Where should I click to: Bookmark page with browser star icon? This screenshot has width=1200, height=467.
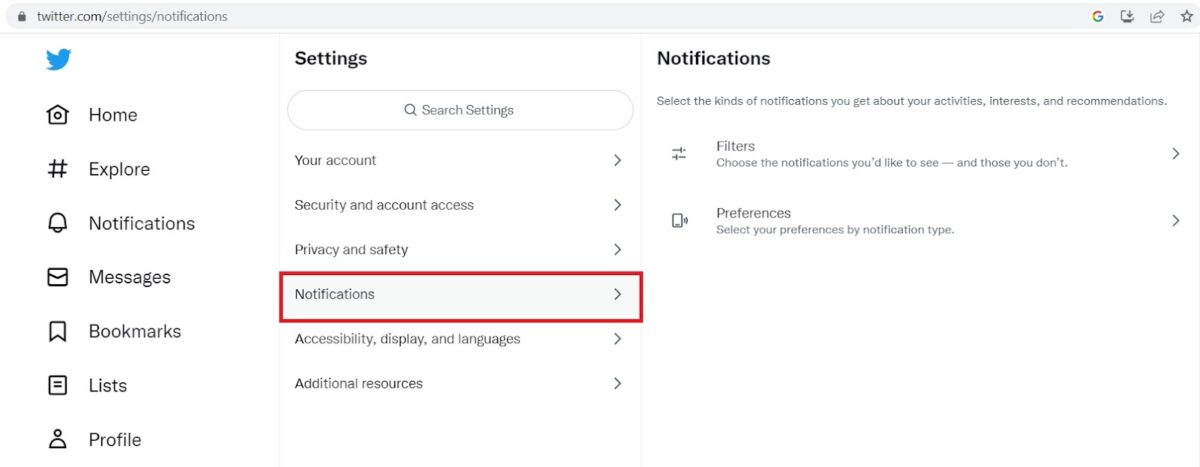(x=1186, y=16)
